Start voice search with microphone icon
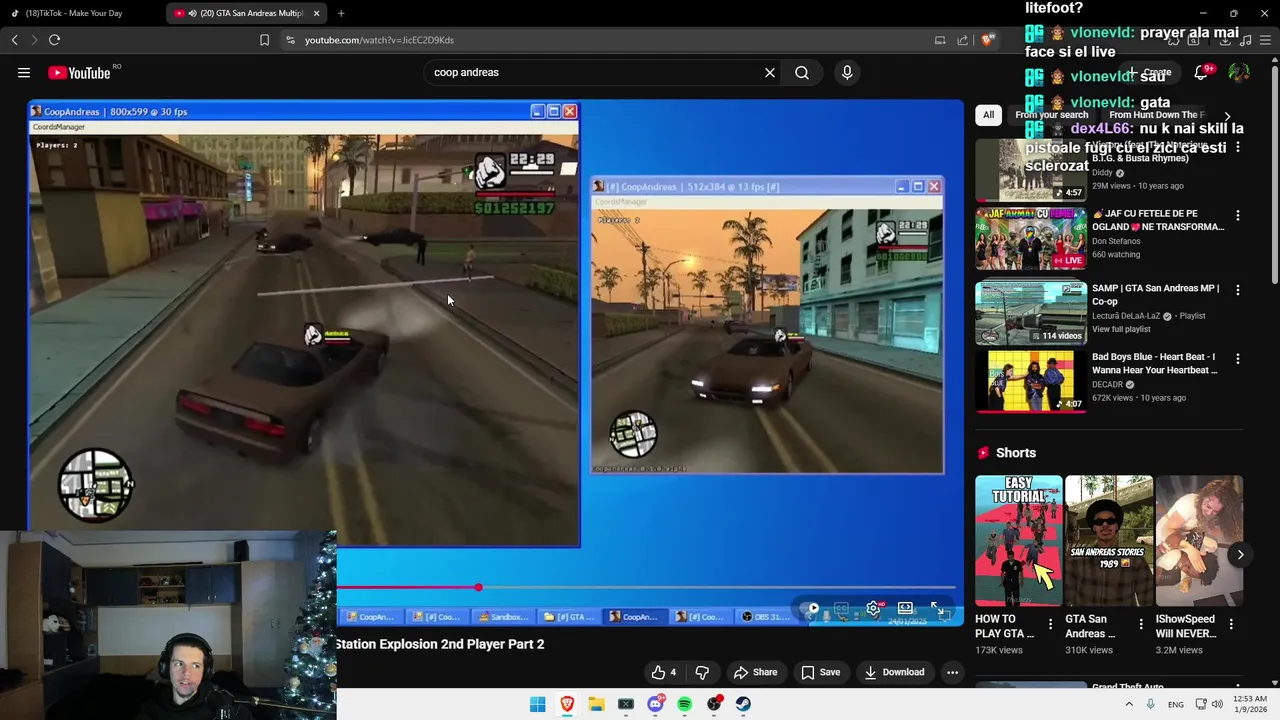1280x720 pixels. (x=847, y=72)
